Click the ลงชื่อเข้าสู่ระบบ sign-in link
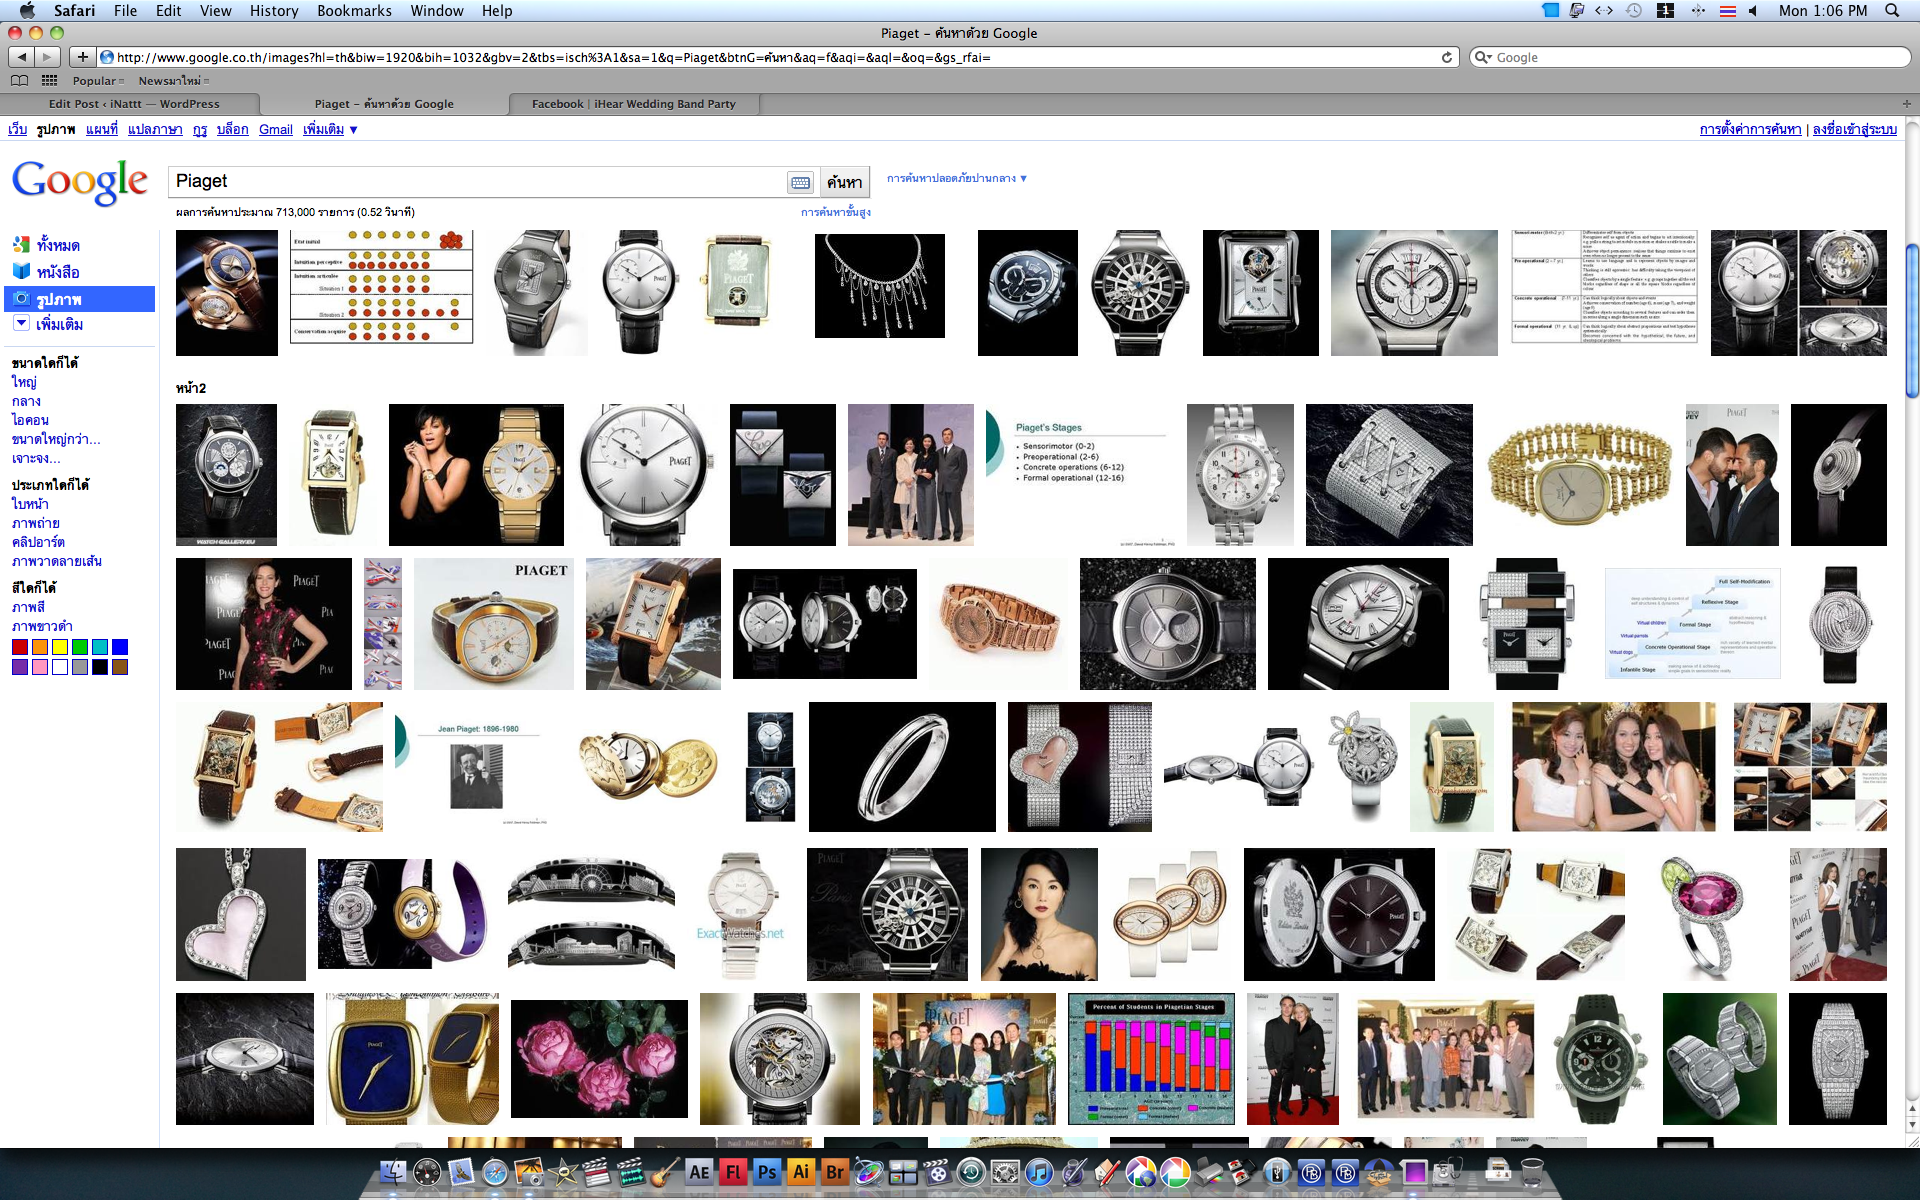1920x1200 pixels. point(1854,129)
